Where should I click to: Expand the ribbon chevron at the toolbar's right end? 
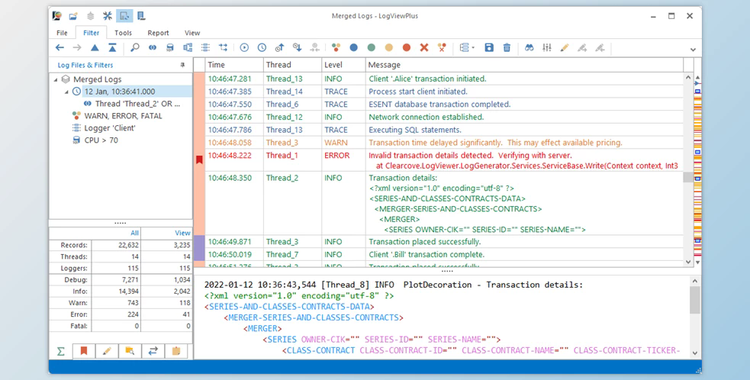pyautogui.click(x=693, y=49)
